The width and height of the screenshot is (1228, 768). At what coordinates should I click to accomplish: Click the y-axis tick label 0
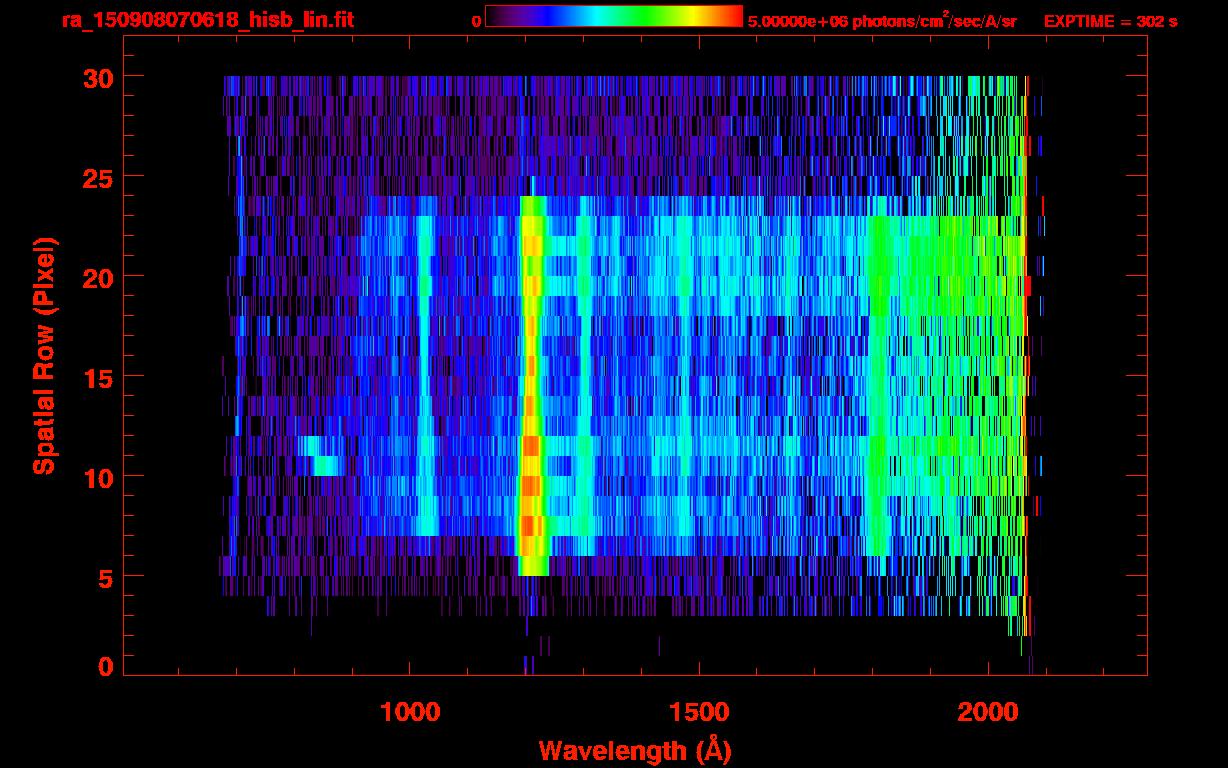(103, 666)
